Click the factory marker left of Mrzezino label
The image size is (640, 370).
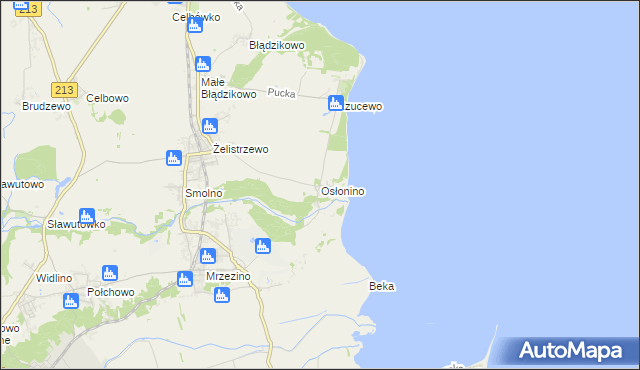click(x=185, y=279)
